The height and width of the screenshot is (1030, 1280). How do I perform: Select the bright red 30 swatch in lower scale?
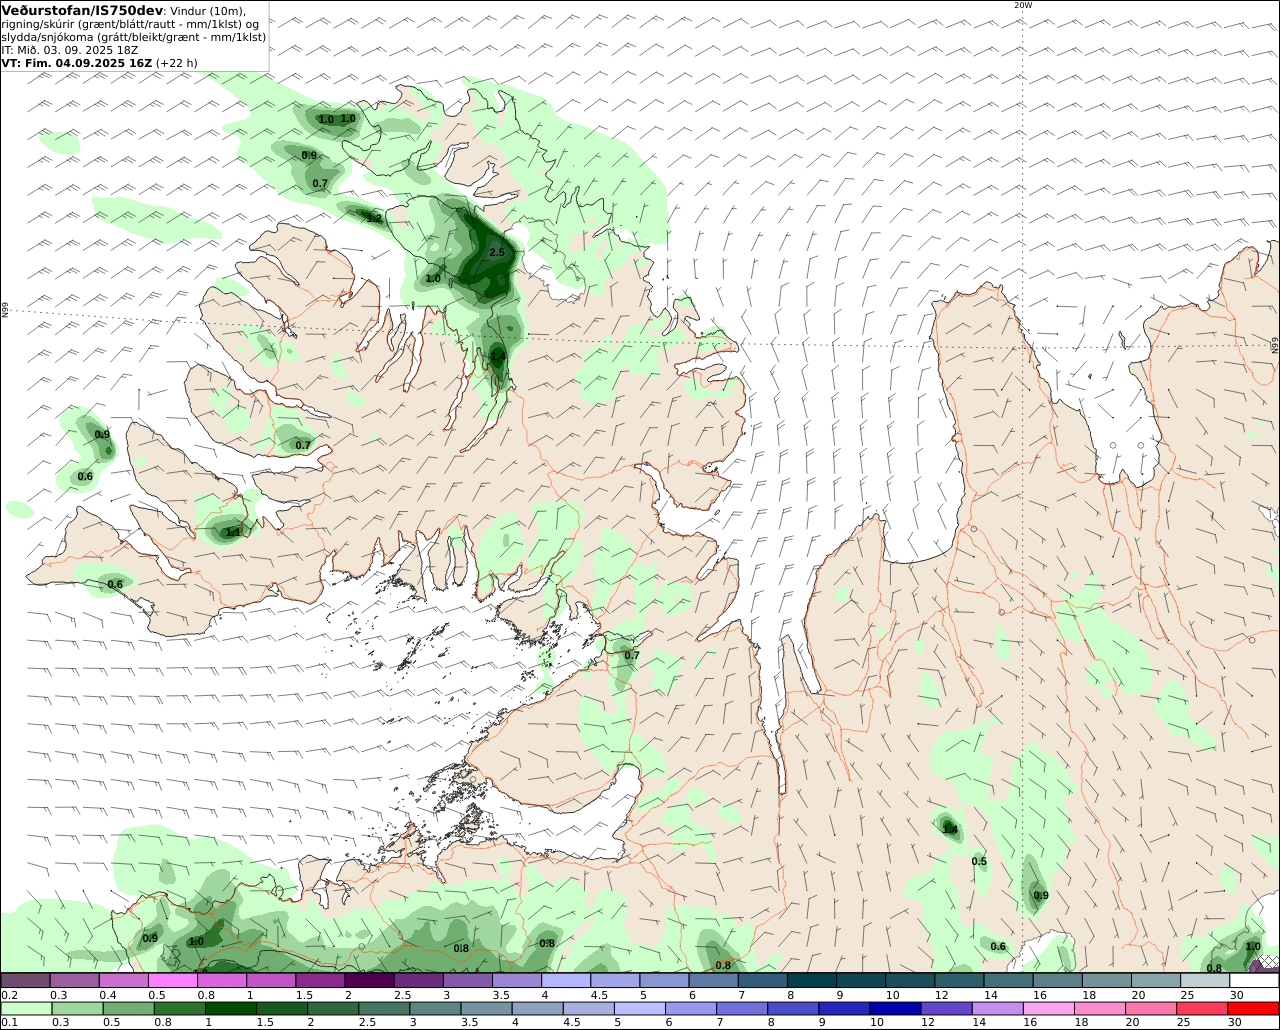[x=1254, y=1009]
